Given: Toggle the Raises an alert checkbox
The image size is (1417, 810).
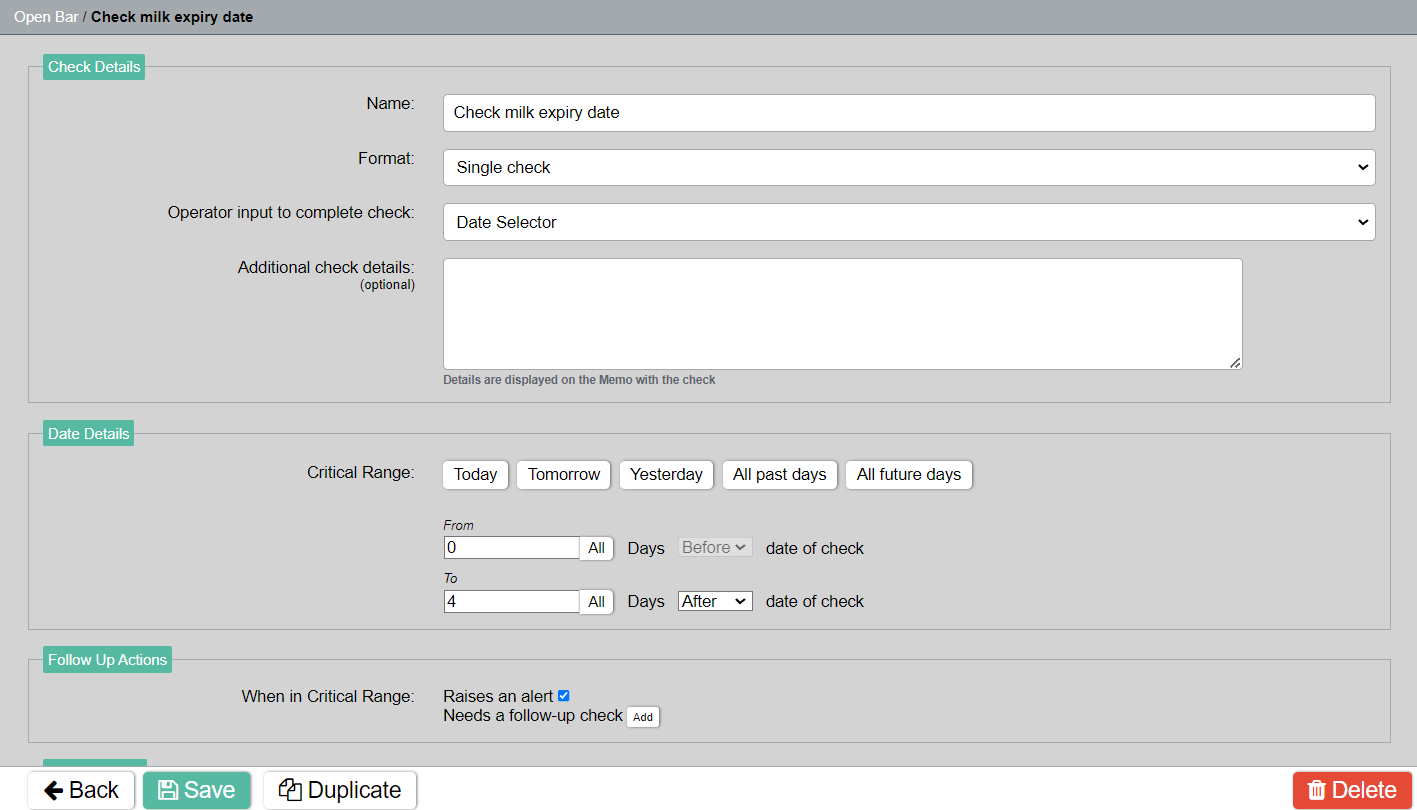Looking at the screenshot, I should (x=564, y=696).
